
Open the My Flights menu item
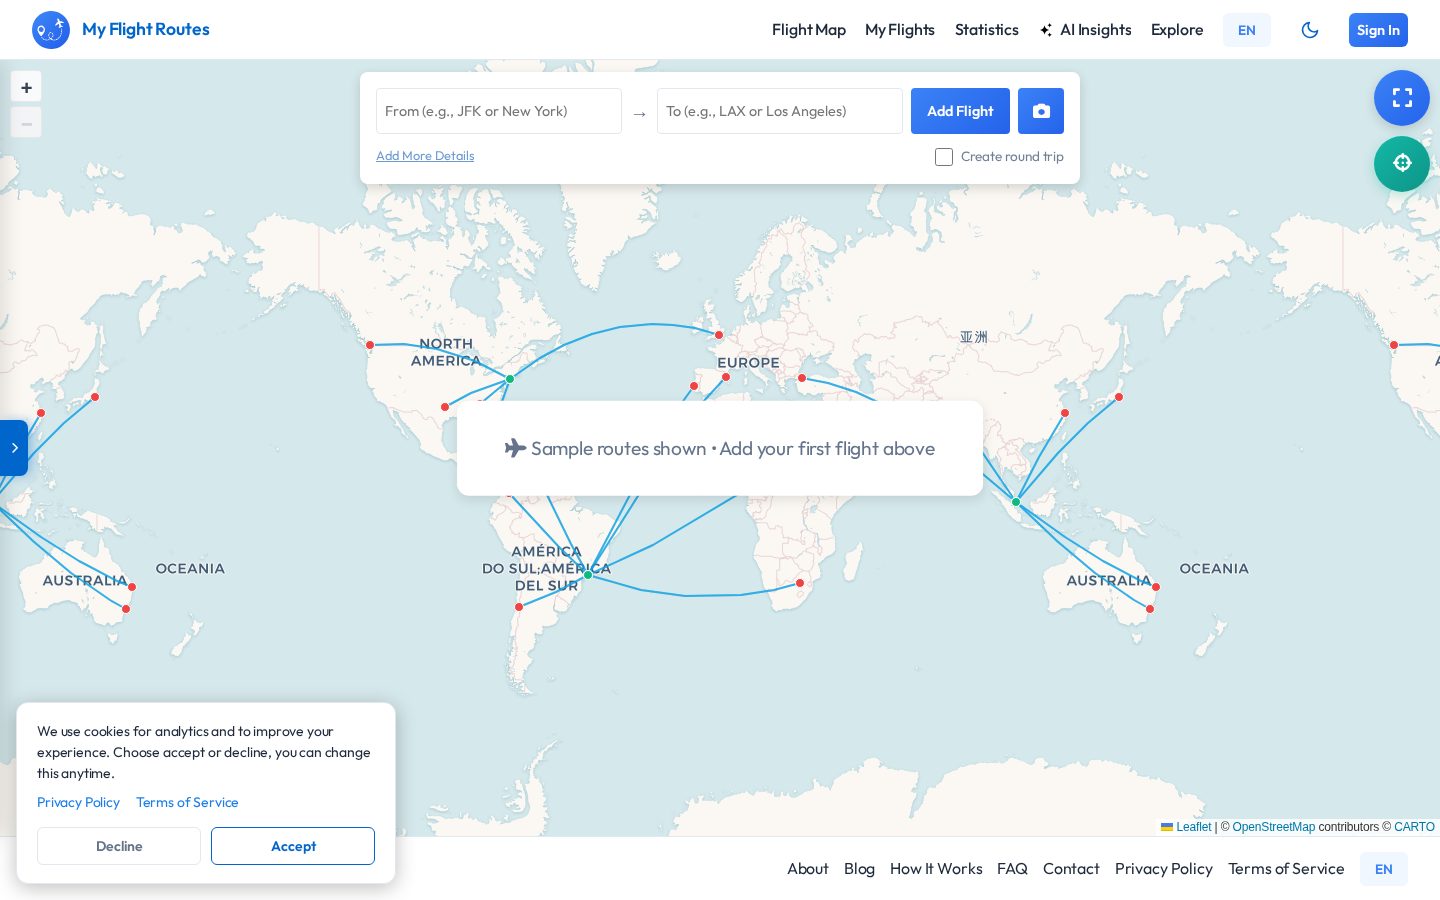[x=900, y=30]
